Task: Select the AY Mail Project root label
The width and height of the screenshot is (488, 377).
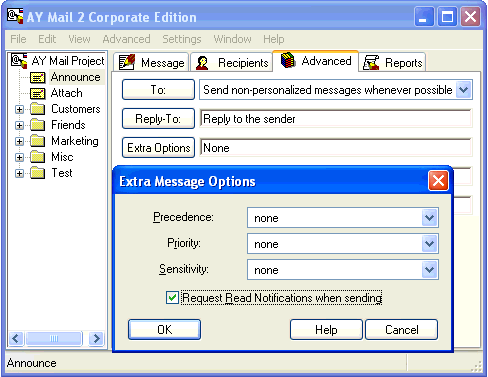Action: (68, 61)
